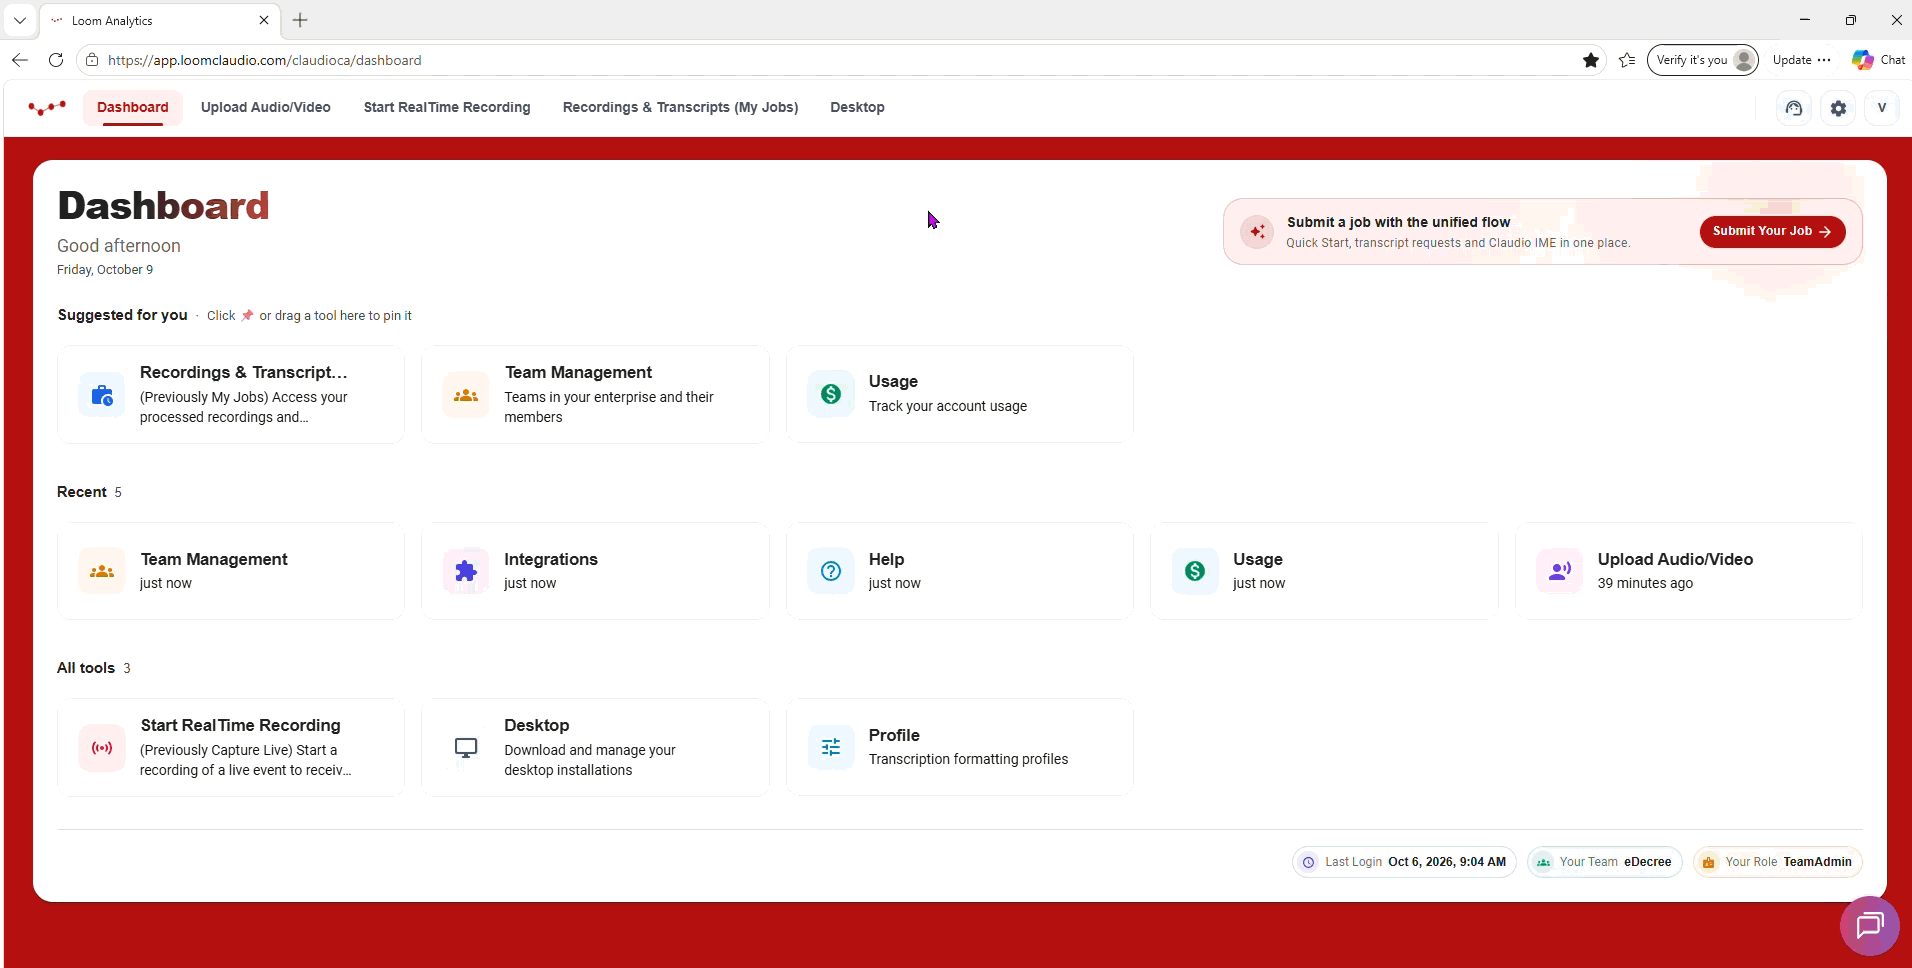Click the Your Team eDecree chip
This screenshot has height=968, width=1912.
[1605, 862]
